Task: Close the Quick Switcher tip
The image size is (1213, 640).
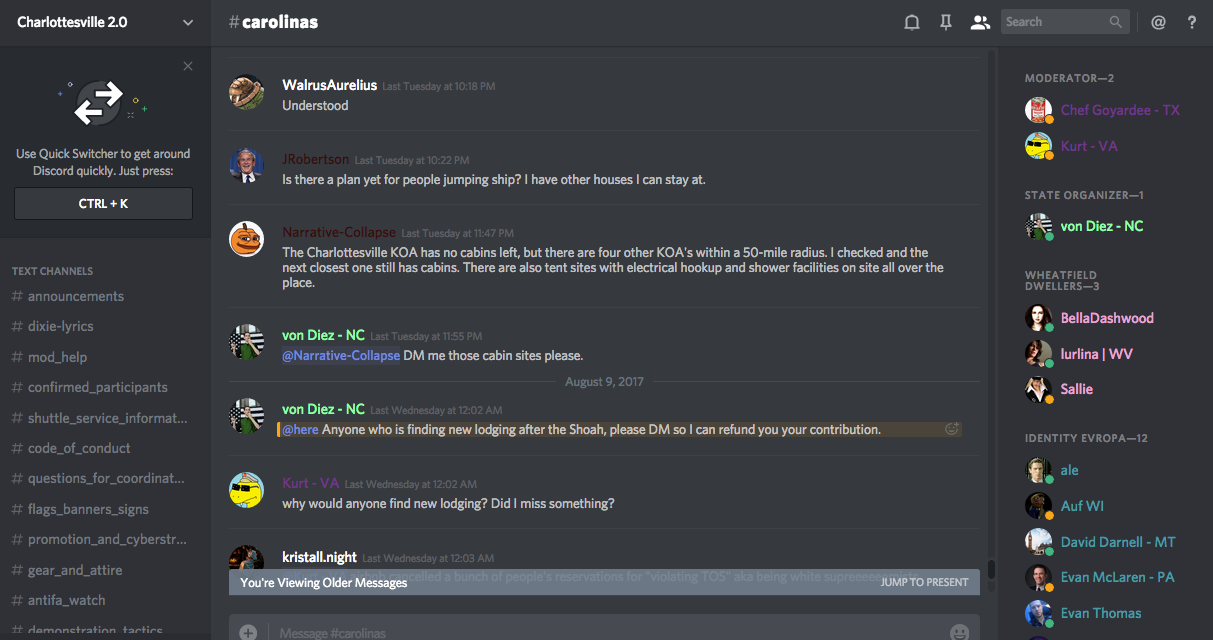Action: tap(188, 66)
